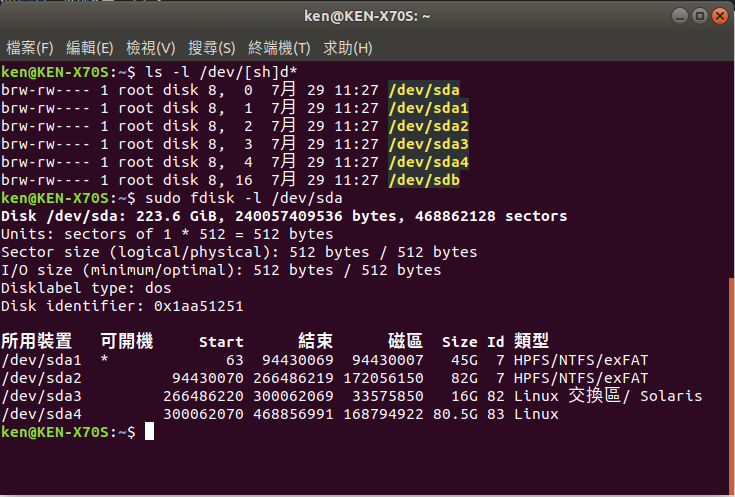The image size is (735, 497).
Task: Click the 'Units: sectors of 1 * 512' line
Action: [x=167, y=234]
